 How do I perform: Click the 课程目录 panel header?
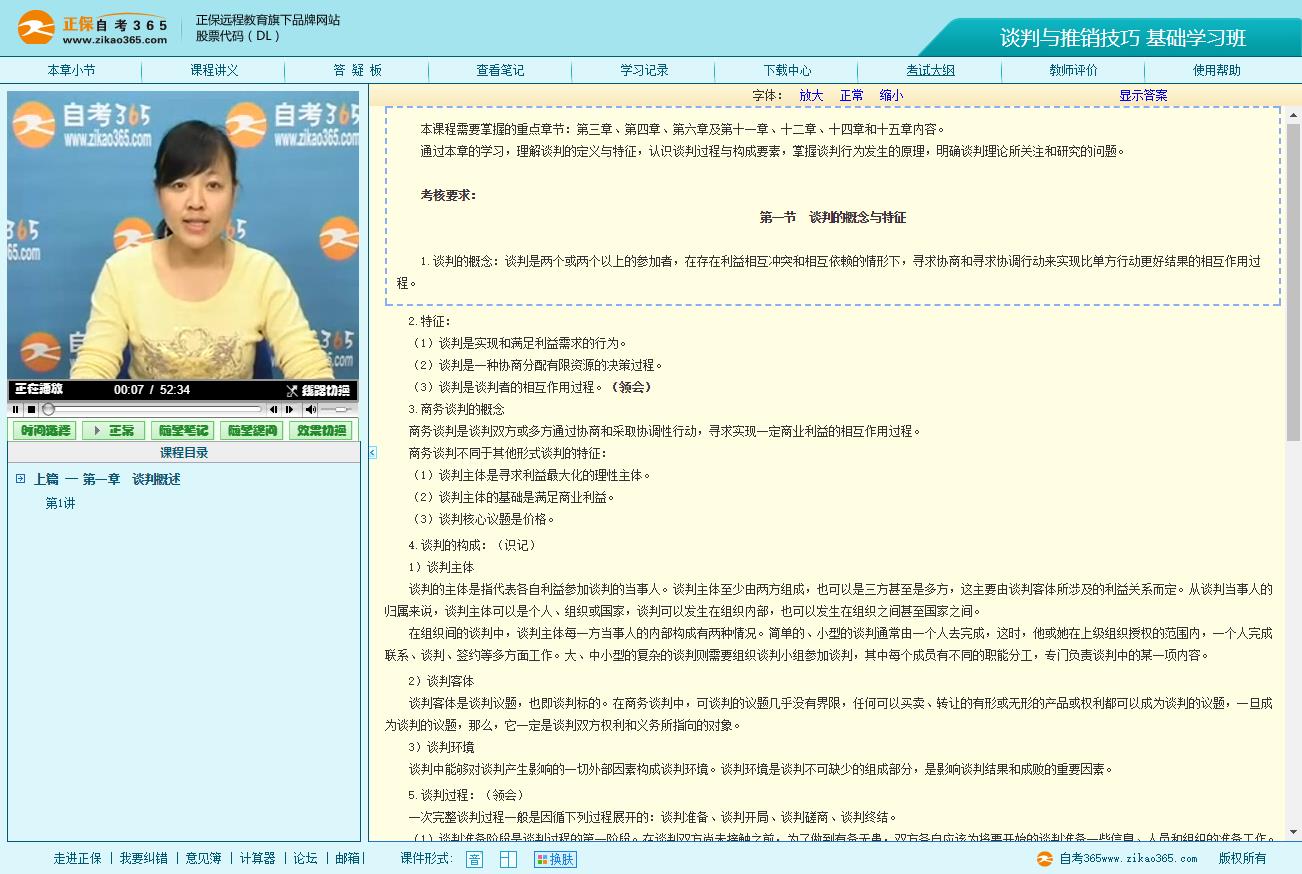coord(184,453)
